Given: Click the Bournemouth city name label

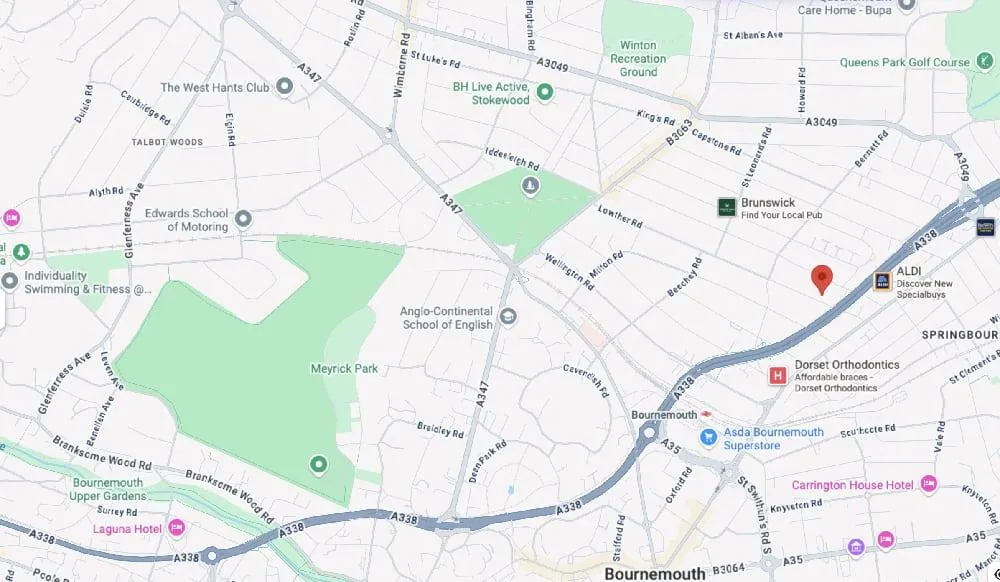Looking at the screenshot, I should pos(655,573).
